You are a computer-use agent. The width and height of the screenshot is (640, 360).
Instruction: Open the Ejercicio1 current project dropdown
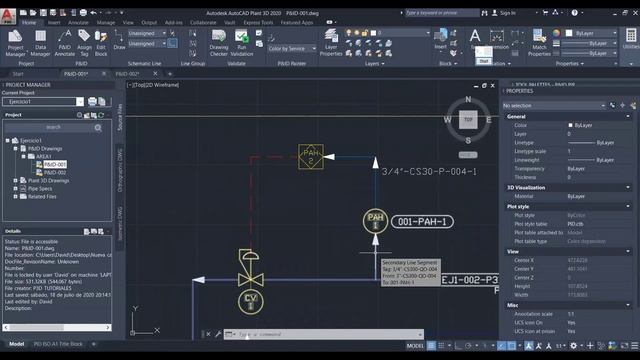80,102
